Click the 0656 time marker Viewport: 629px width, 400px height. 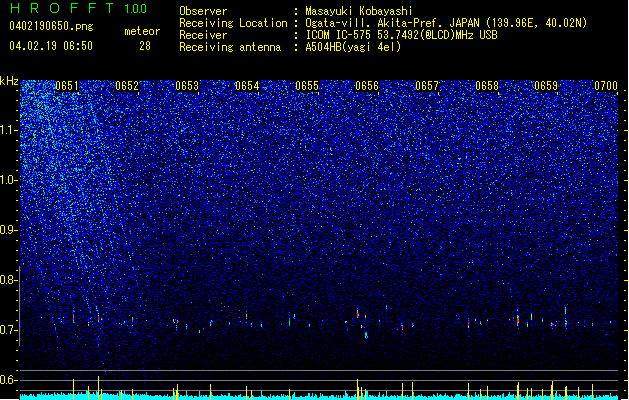[367, 86]
